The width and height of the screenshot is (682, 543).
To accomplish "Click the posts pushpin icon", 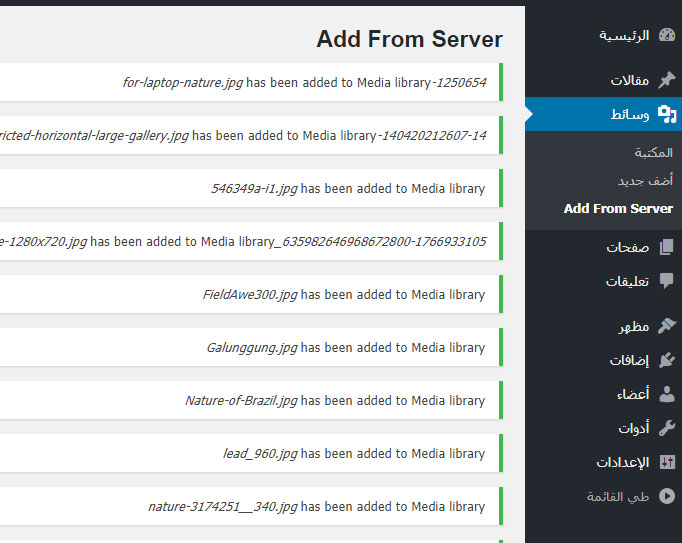I will [x=667, y=80].
